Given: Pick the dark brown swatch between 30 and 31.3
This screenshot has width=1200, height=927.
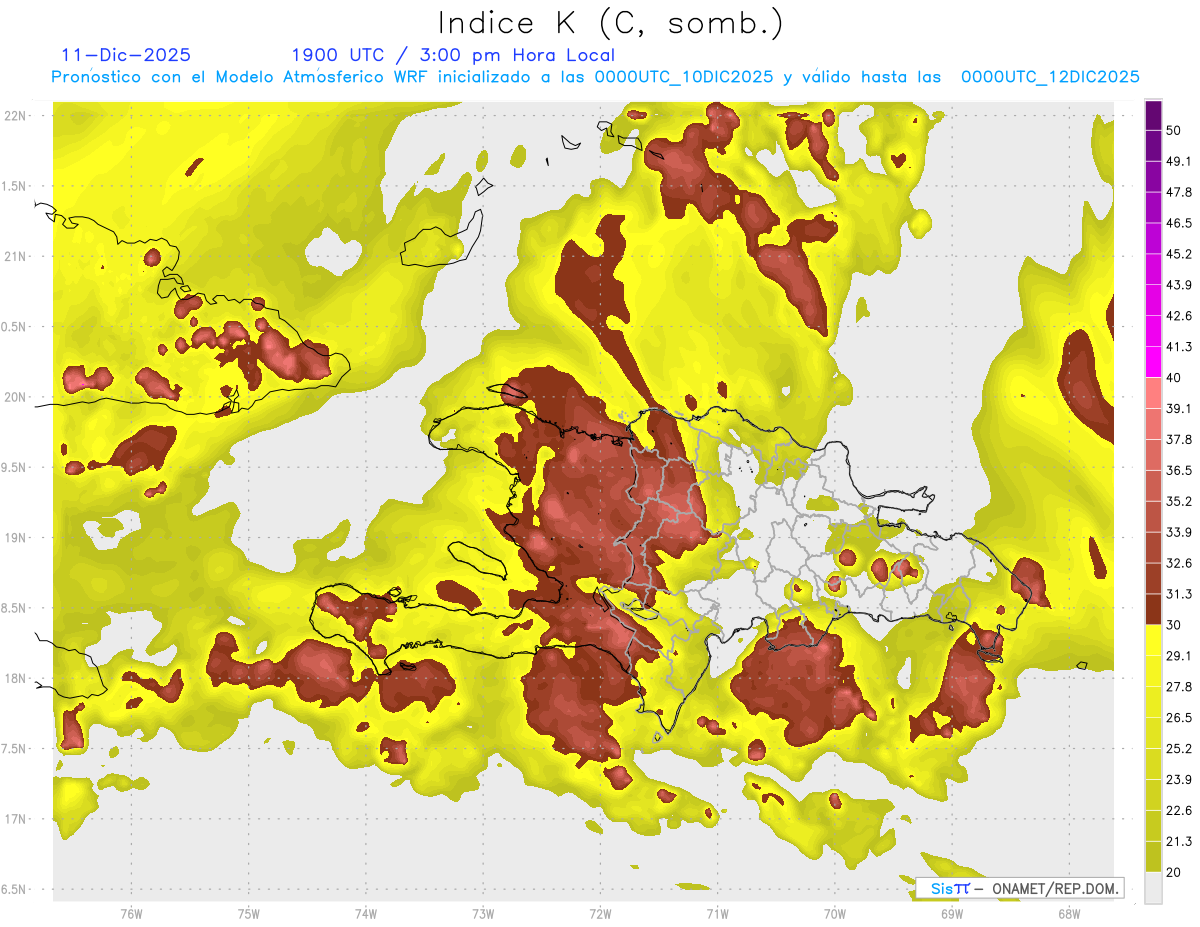Looking at the screenshot, I should pyautogui.click(x=1153, y=609).
